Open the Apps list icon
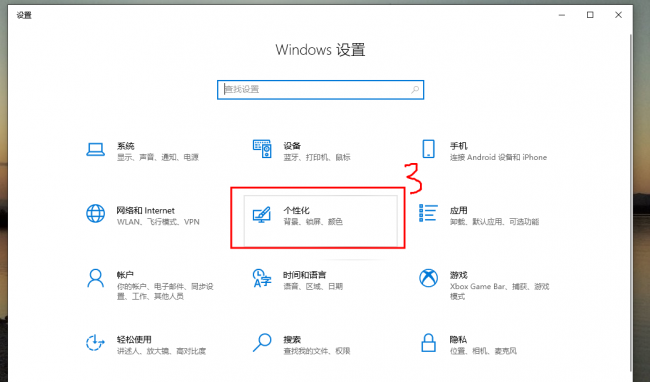Viewport: 650px width, 382px height. 428,213
